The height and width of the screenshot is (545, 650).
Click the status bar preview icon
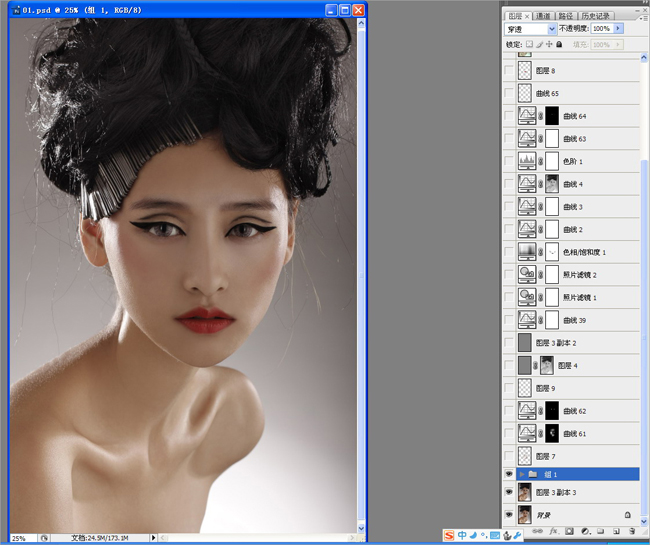pos(44,538)
